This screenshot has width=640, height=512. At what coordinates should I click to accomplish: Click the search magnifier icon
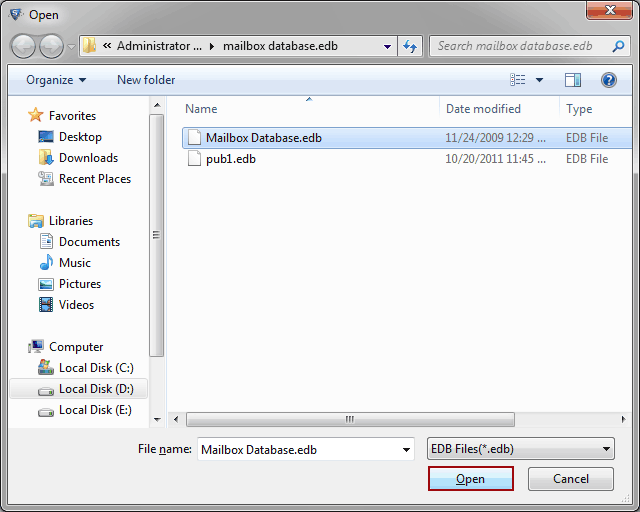[x=618, y=46]
